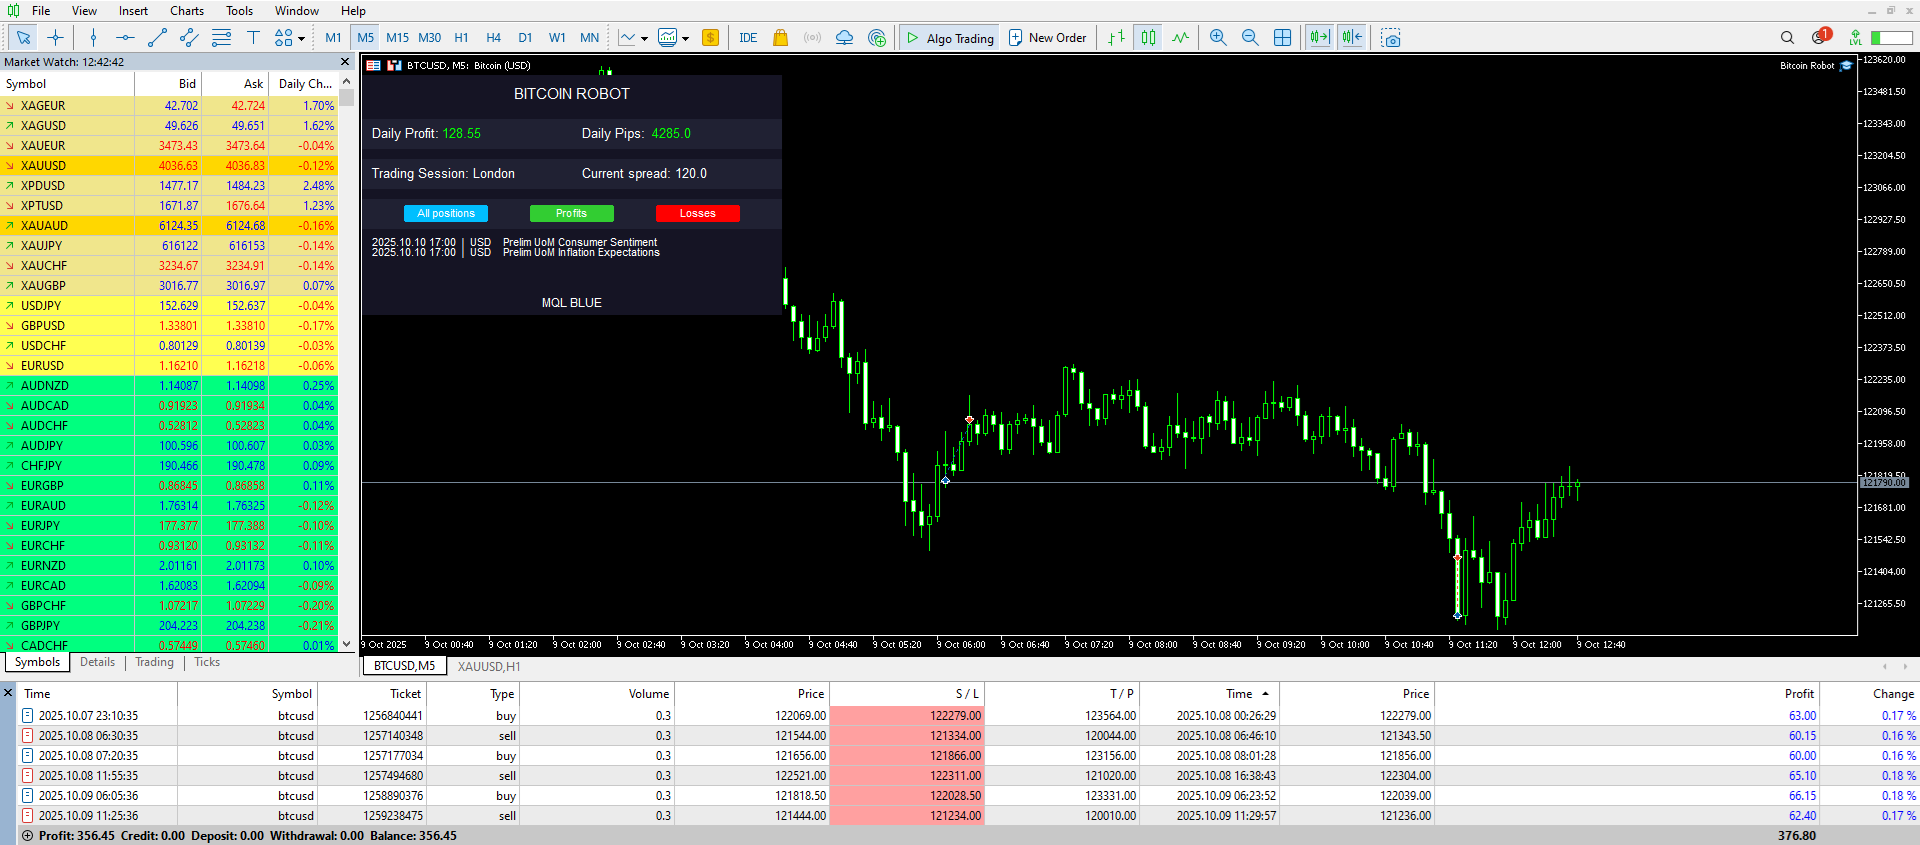Activate the crosshair tool
This screenshot has width=1920, height=845.
point(55,38)
